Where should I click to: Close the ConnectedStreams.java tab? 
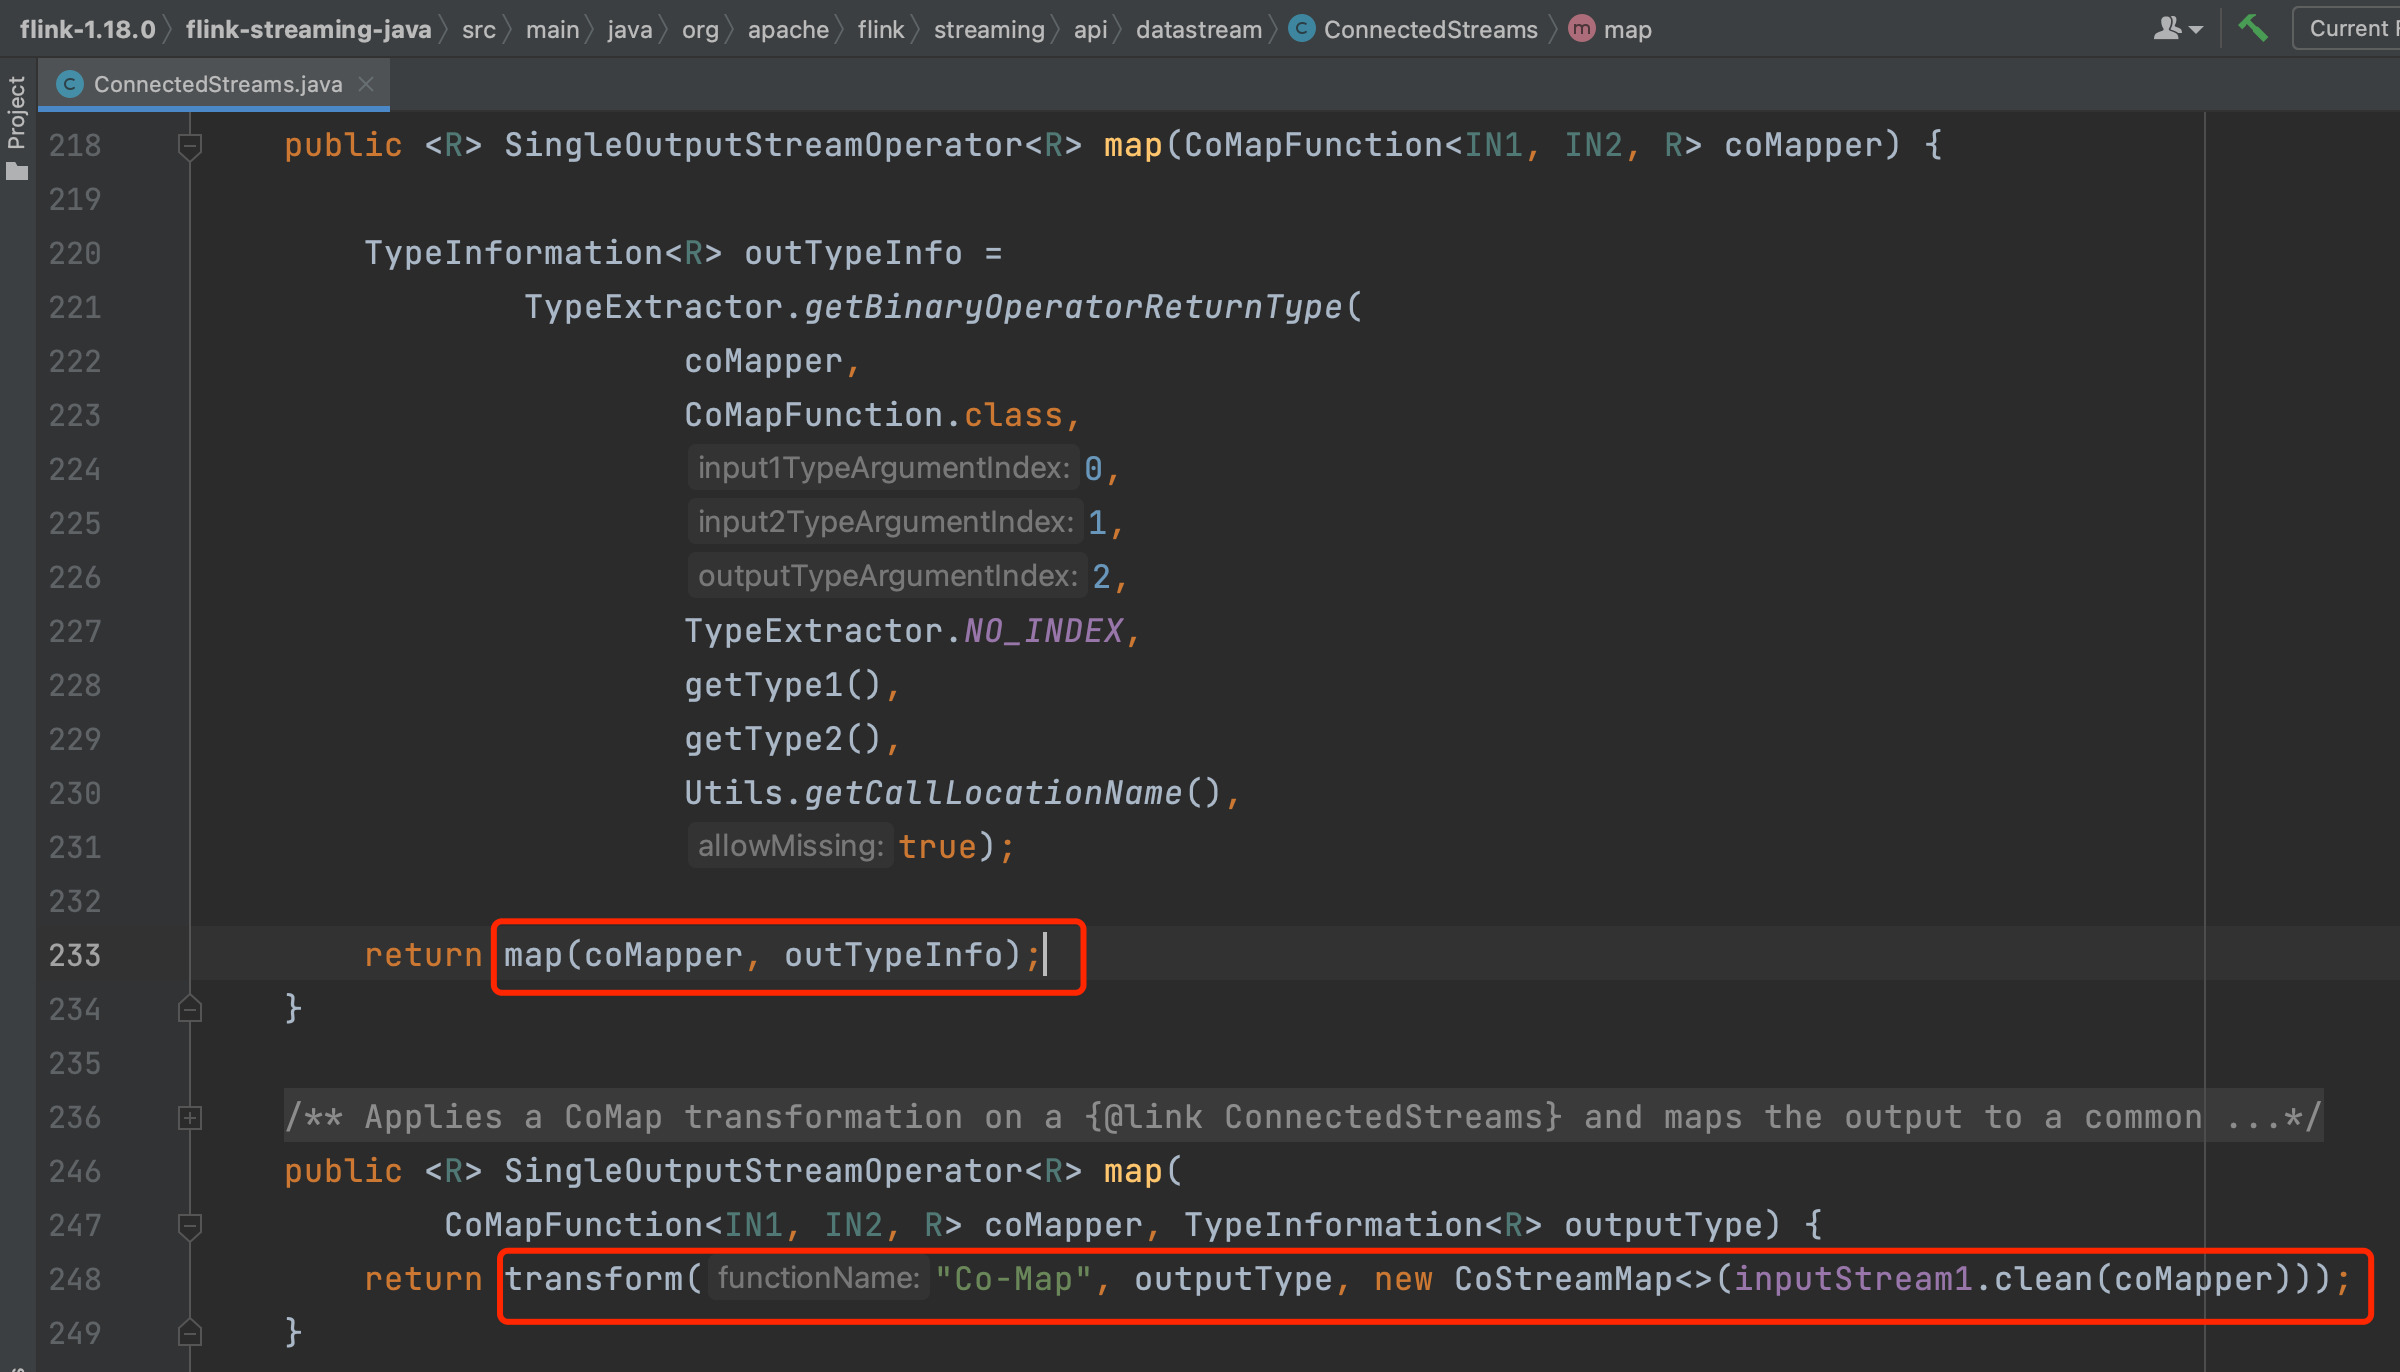[x=366, y=84]
